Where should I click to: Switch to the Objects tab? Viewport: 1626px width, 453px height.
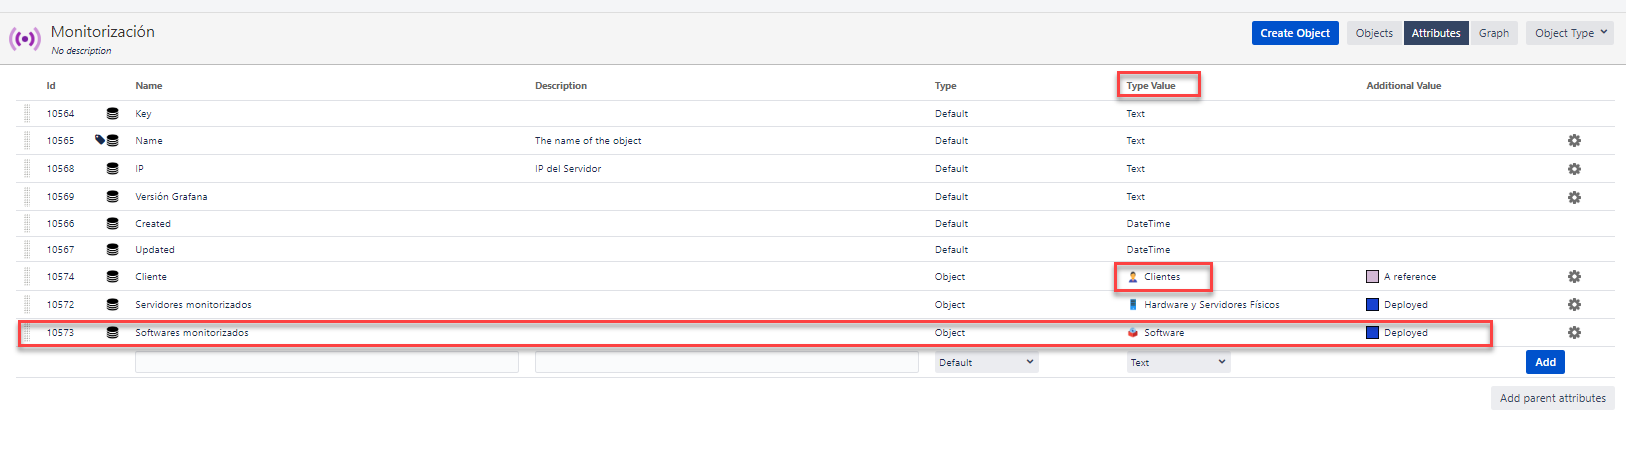[x=1374, y=33]
